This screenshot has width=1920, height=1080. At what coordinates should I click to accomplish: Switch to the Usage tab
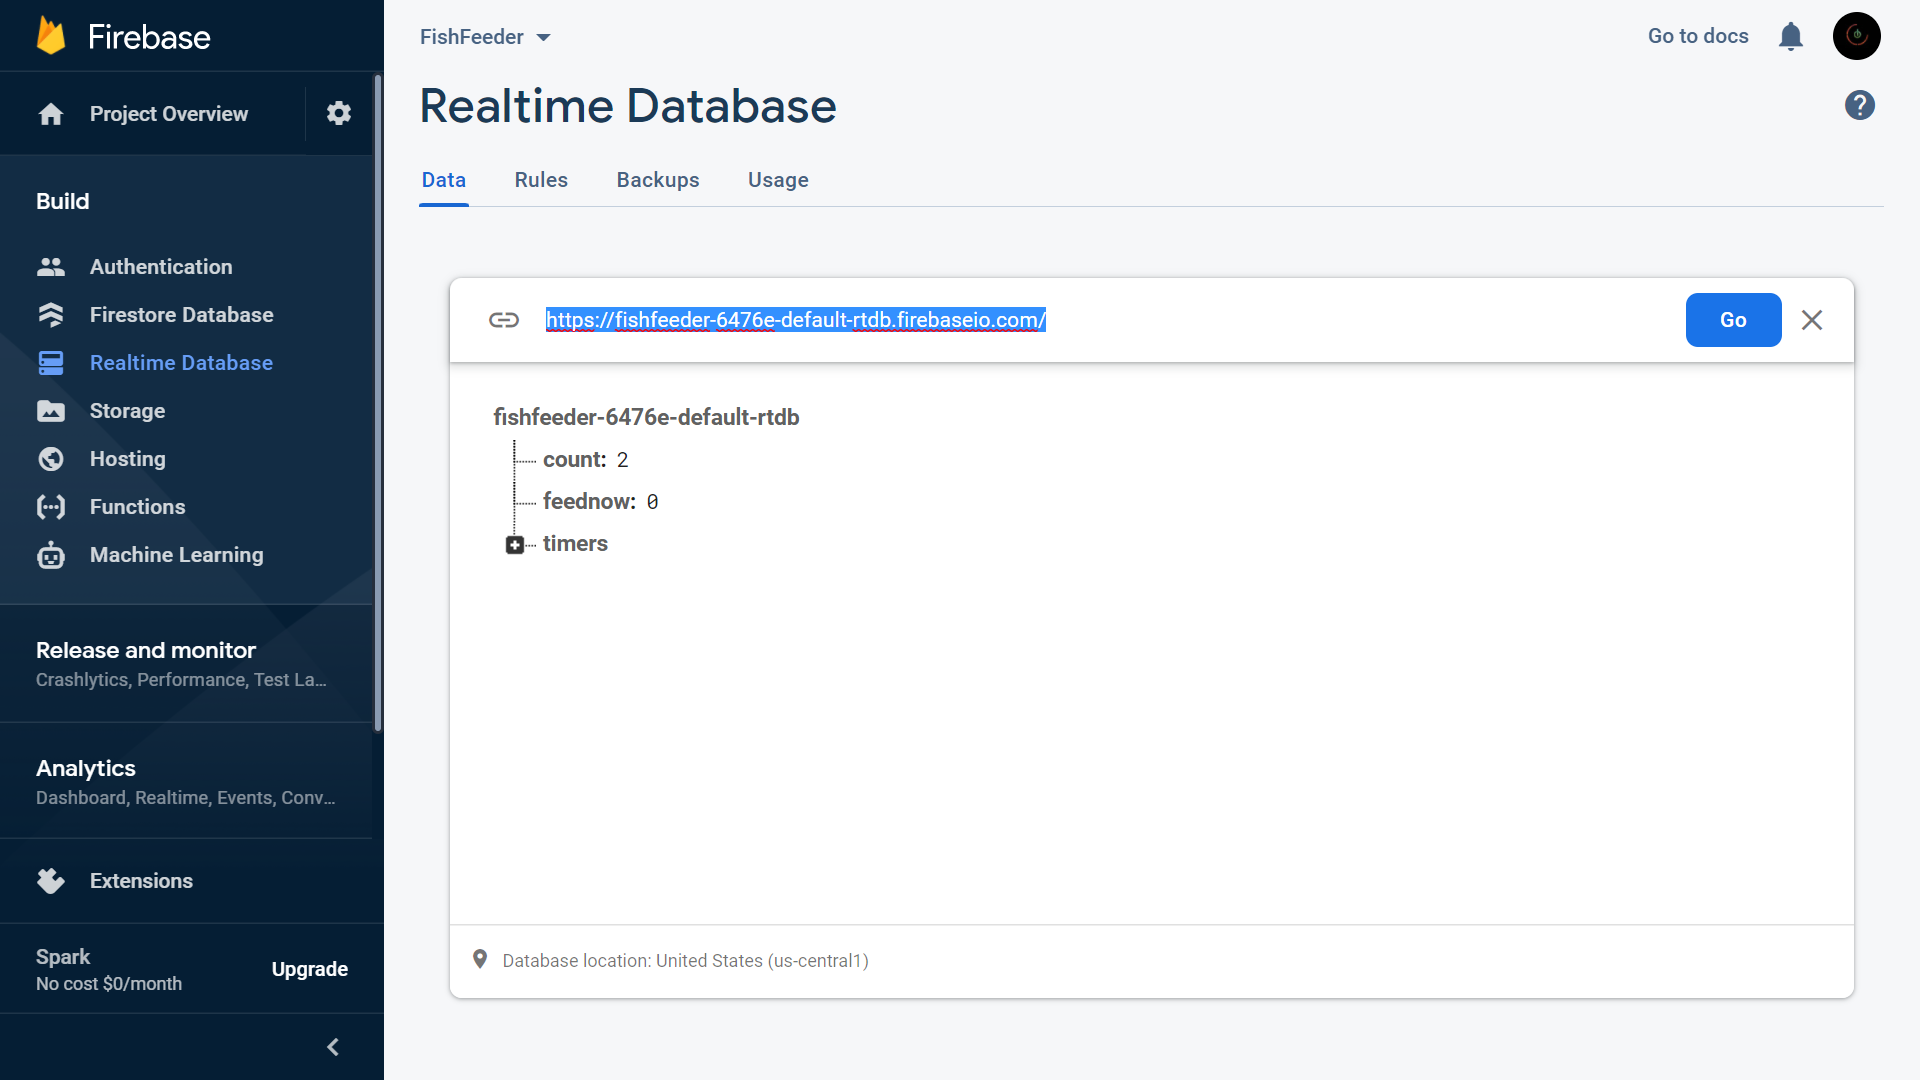(778, 180)
